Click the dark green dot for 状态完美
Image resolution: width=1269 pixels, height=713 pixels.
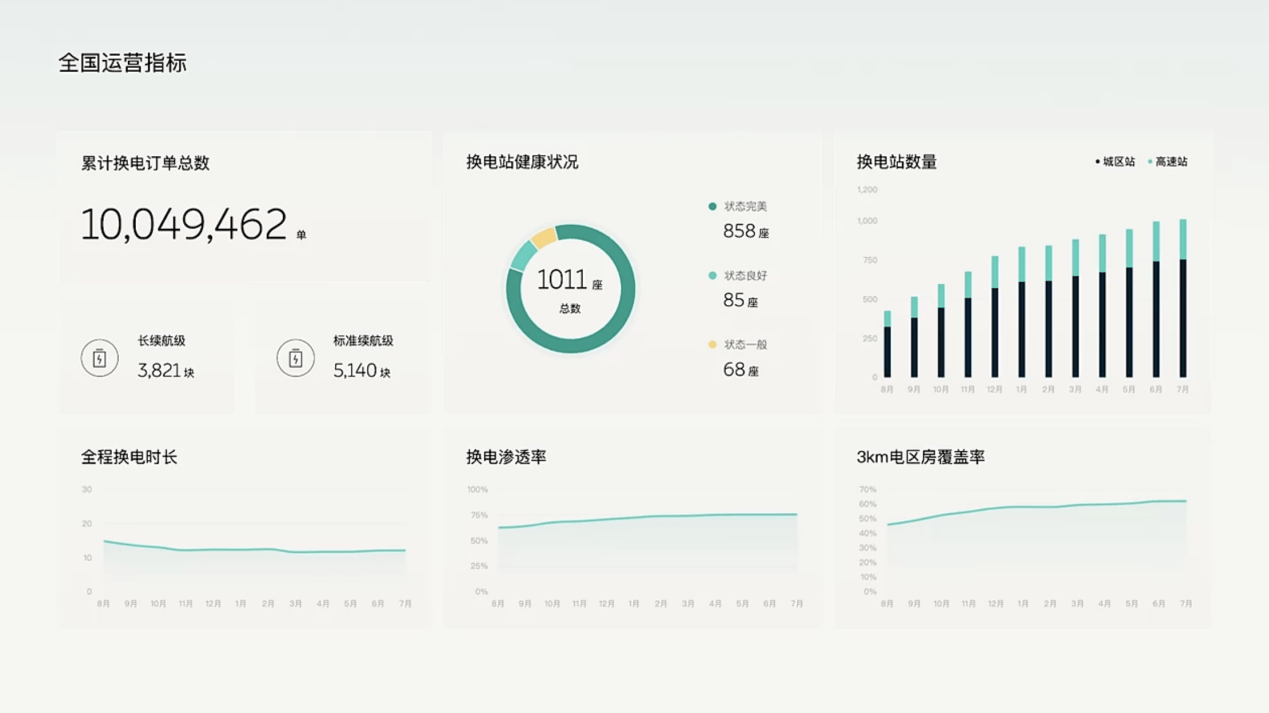(712, 206)
